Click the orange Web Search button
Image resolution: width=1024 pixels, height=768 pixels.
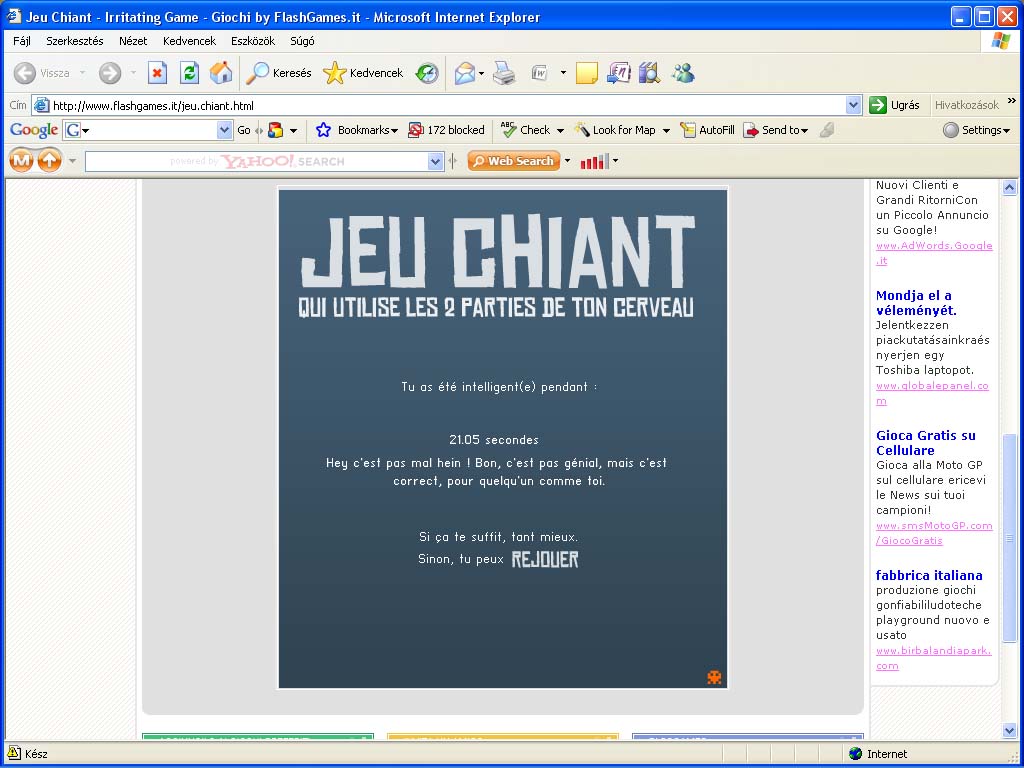pyautogui.click(x=514, y=161)
